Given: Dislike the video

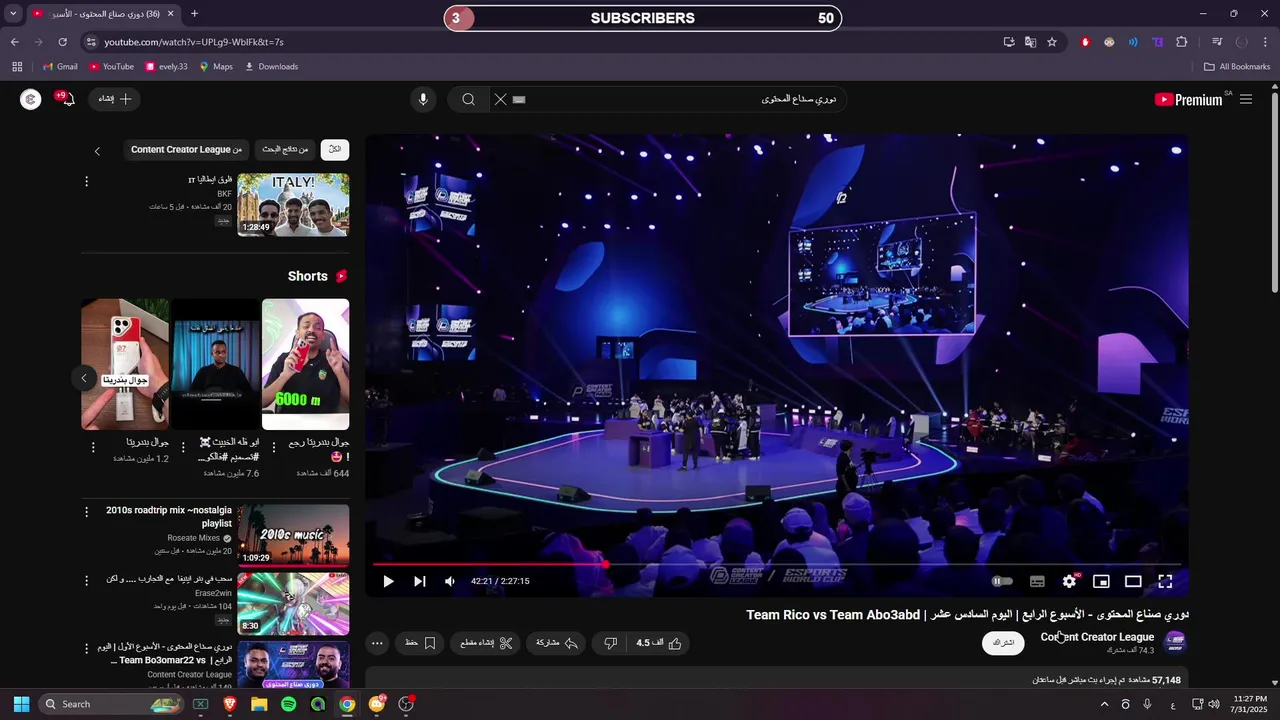Looking at the screenshot, I should point(610,643).
